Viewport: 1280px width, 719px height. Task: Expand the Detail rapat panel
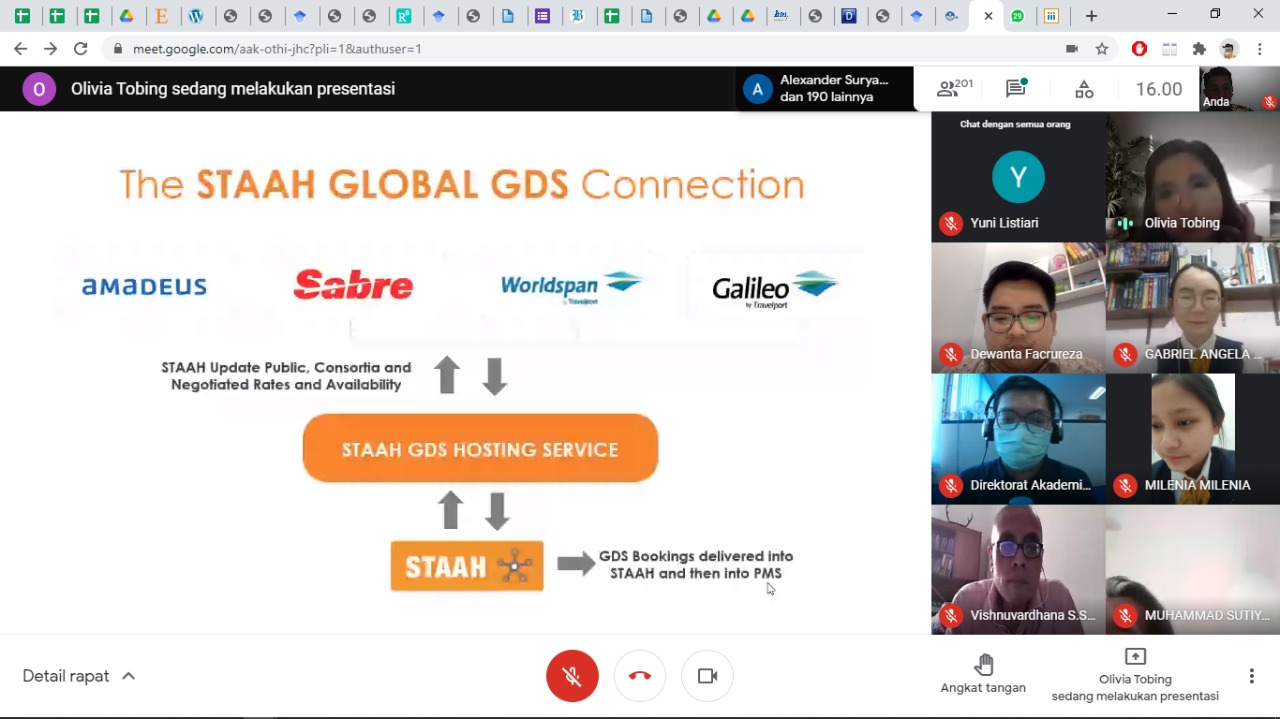(79, 676)
